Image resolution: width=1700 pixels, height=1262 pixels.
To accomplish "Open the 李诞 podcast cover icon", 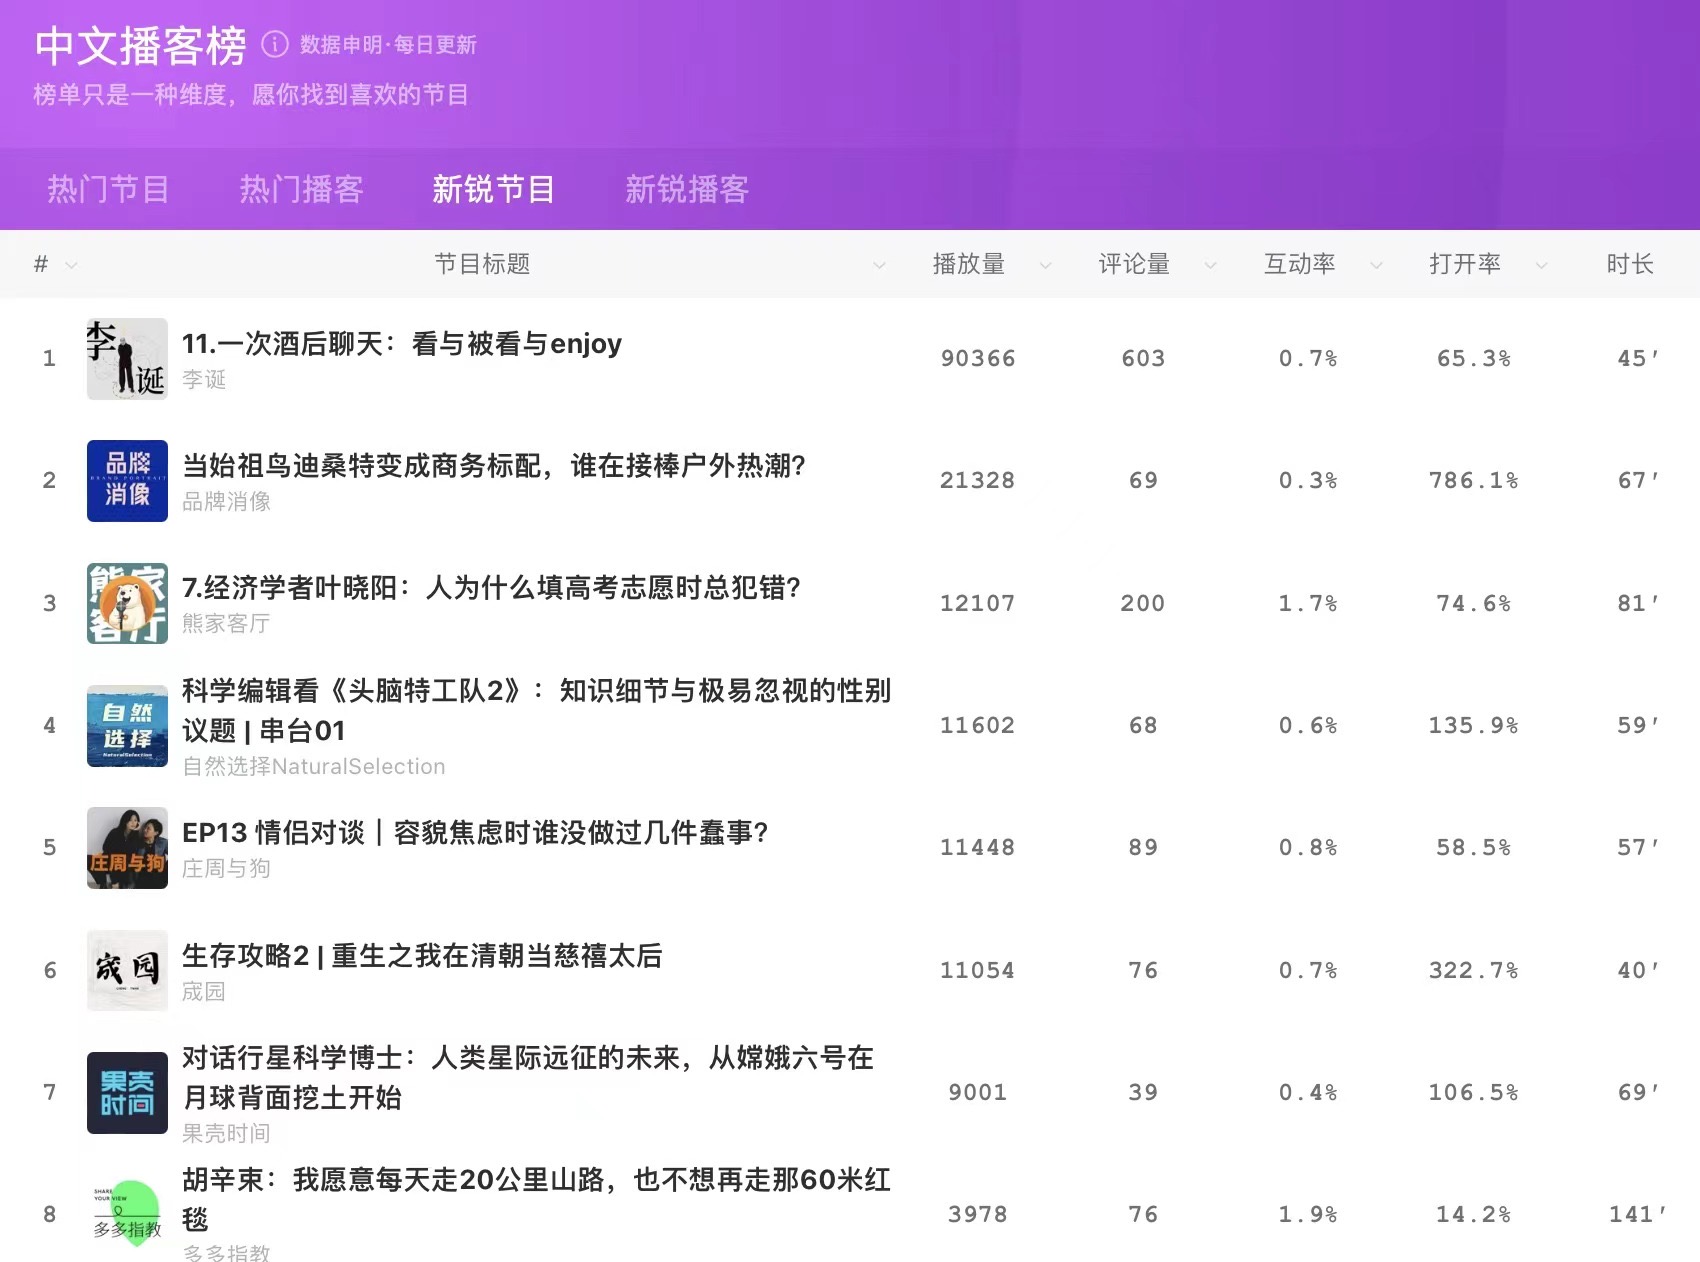I will [x=127, y=359].
